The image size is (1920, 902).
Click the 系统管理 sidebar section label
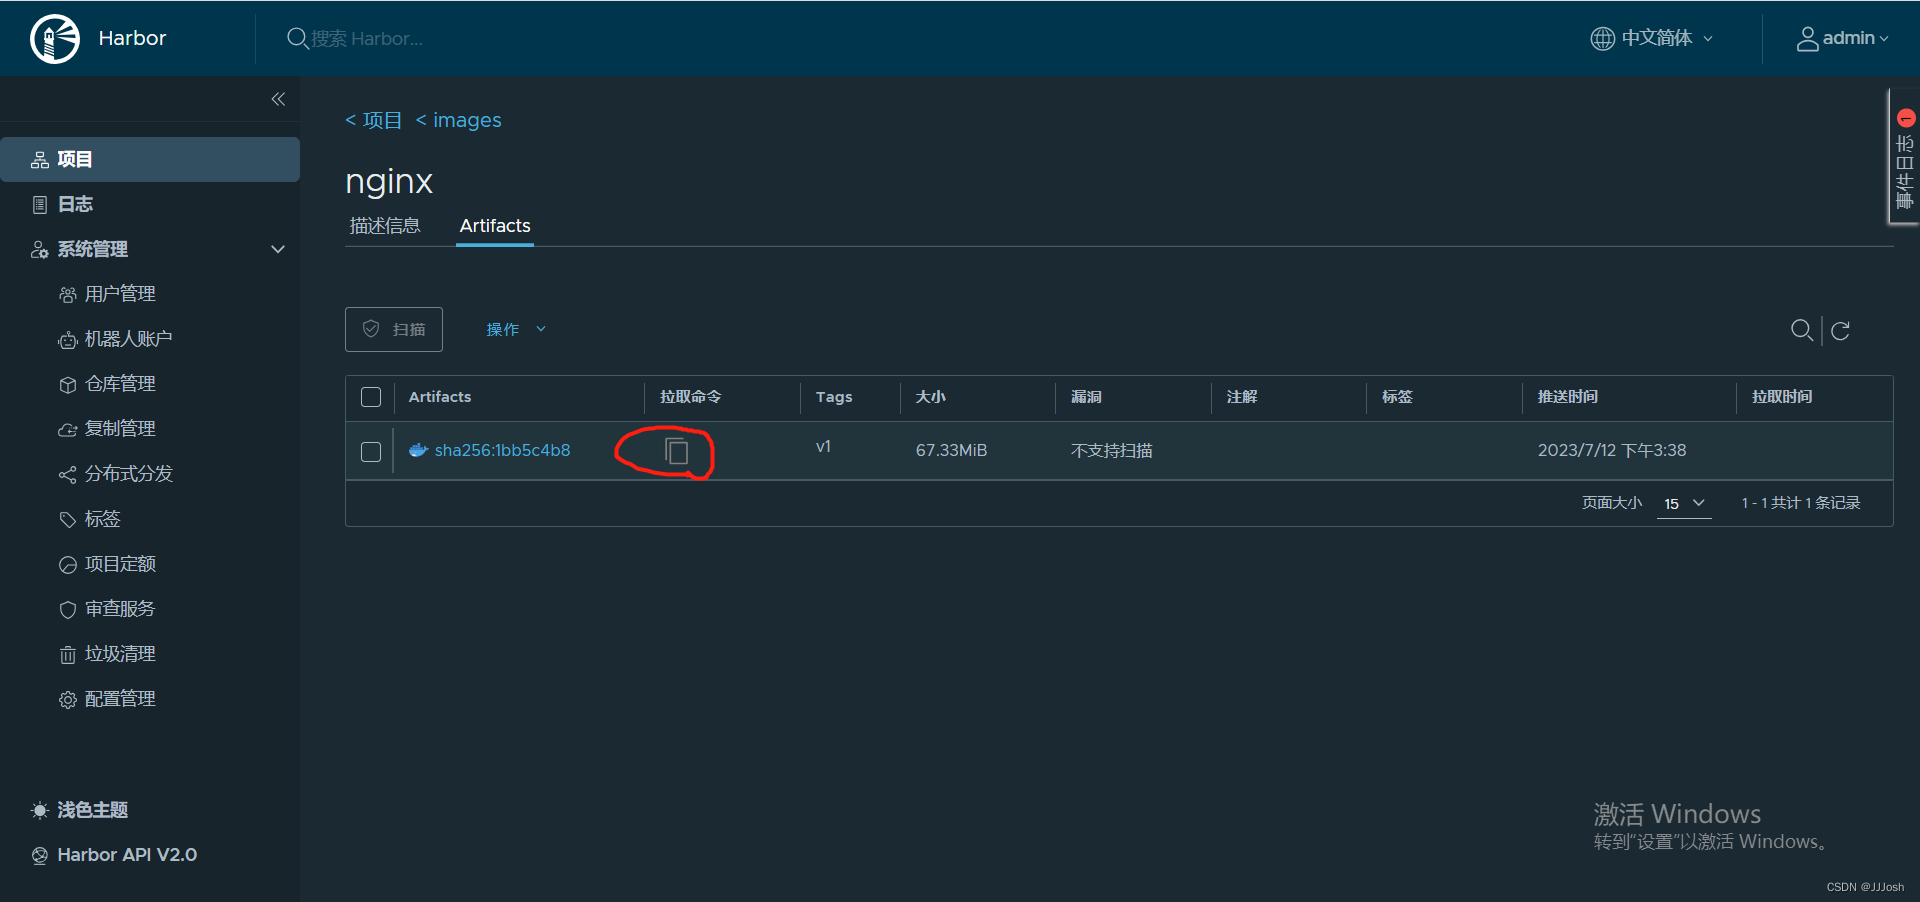click(x=92, y=249)
